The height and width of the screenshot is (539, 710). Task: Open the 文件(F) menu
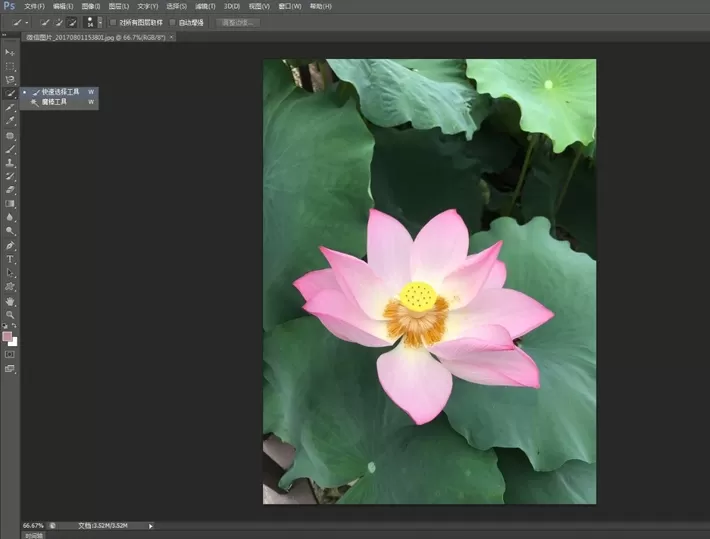[34, 6]
